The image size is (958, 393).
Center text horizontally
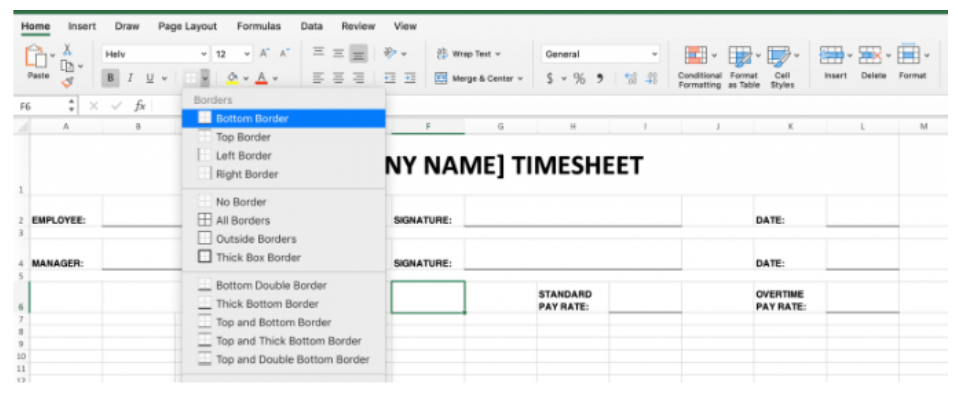point(338,78)
